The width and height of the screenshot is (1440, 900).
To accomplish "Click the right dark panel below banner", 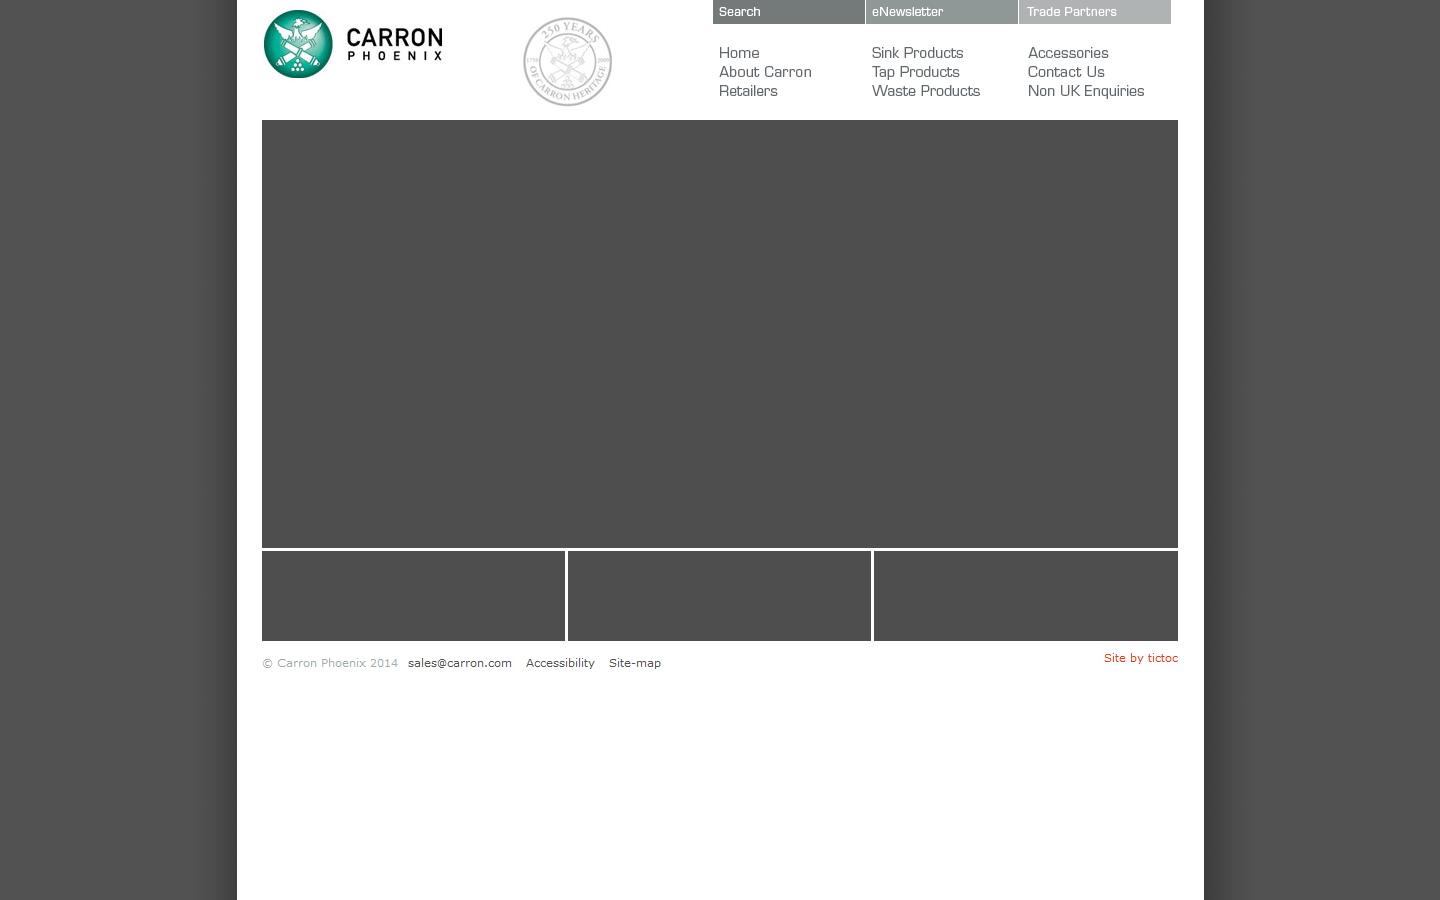I will point(1025,596).
